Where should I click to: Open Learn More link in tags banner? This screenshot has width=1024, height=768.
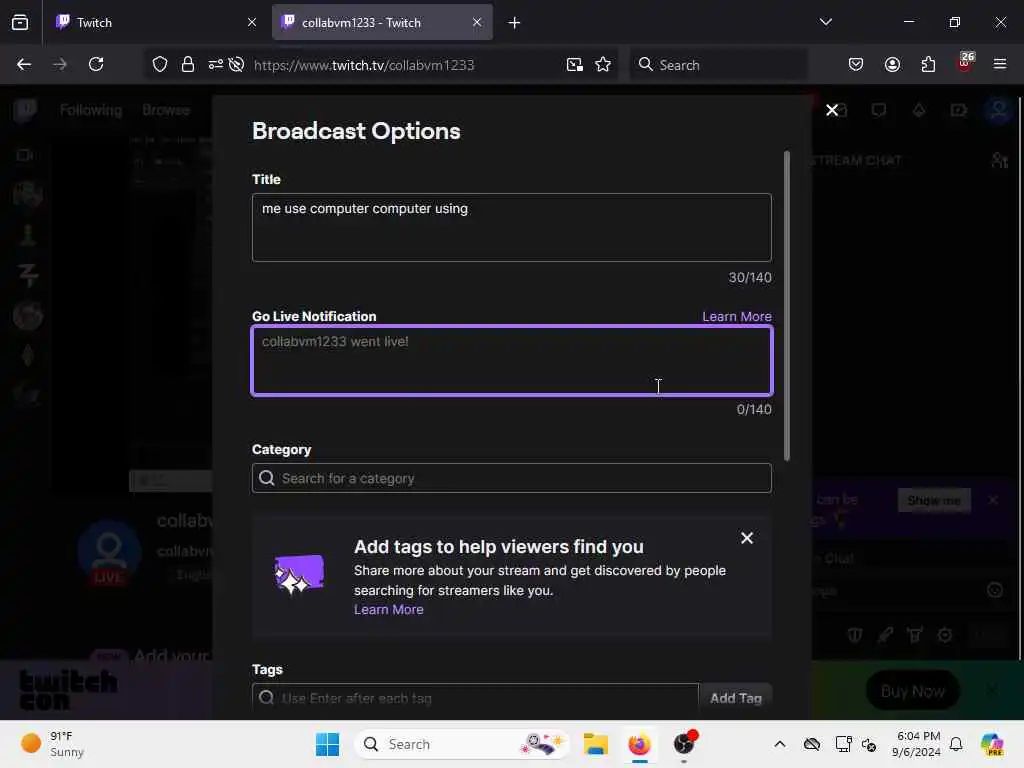389,609
